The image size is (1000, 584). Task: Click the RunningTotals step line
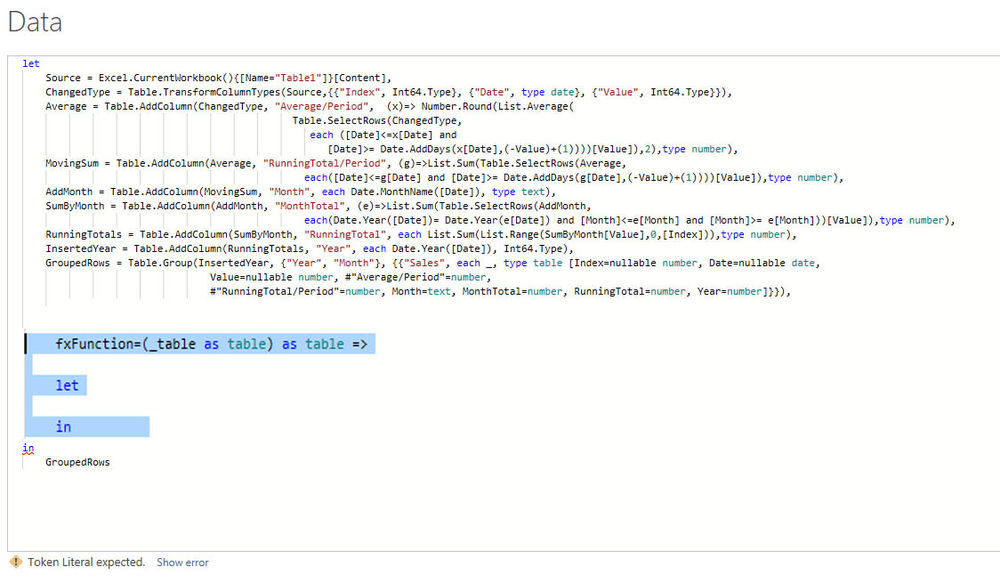[x=79, y=234]
